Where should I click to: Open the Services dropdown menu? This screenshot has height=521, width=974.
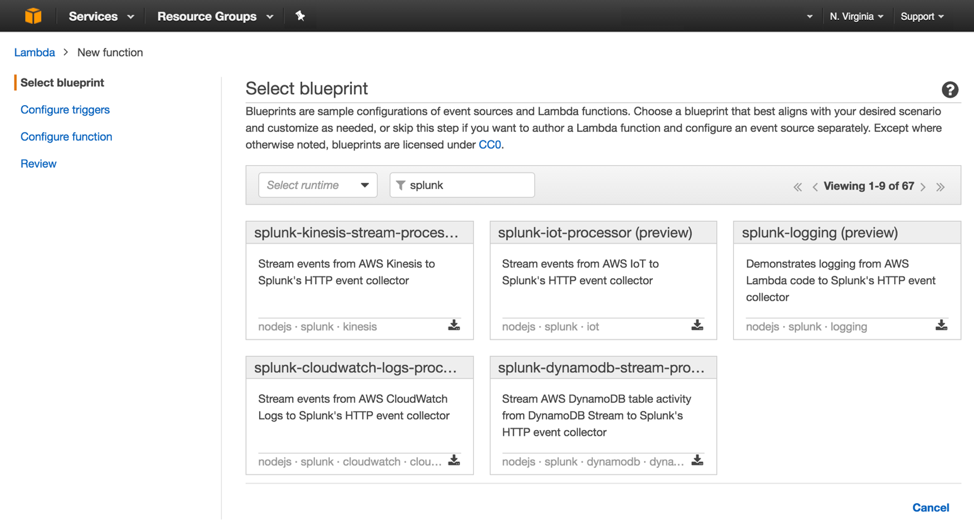(101, 16)
